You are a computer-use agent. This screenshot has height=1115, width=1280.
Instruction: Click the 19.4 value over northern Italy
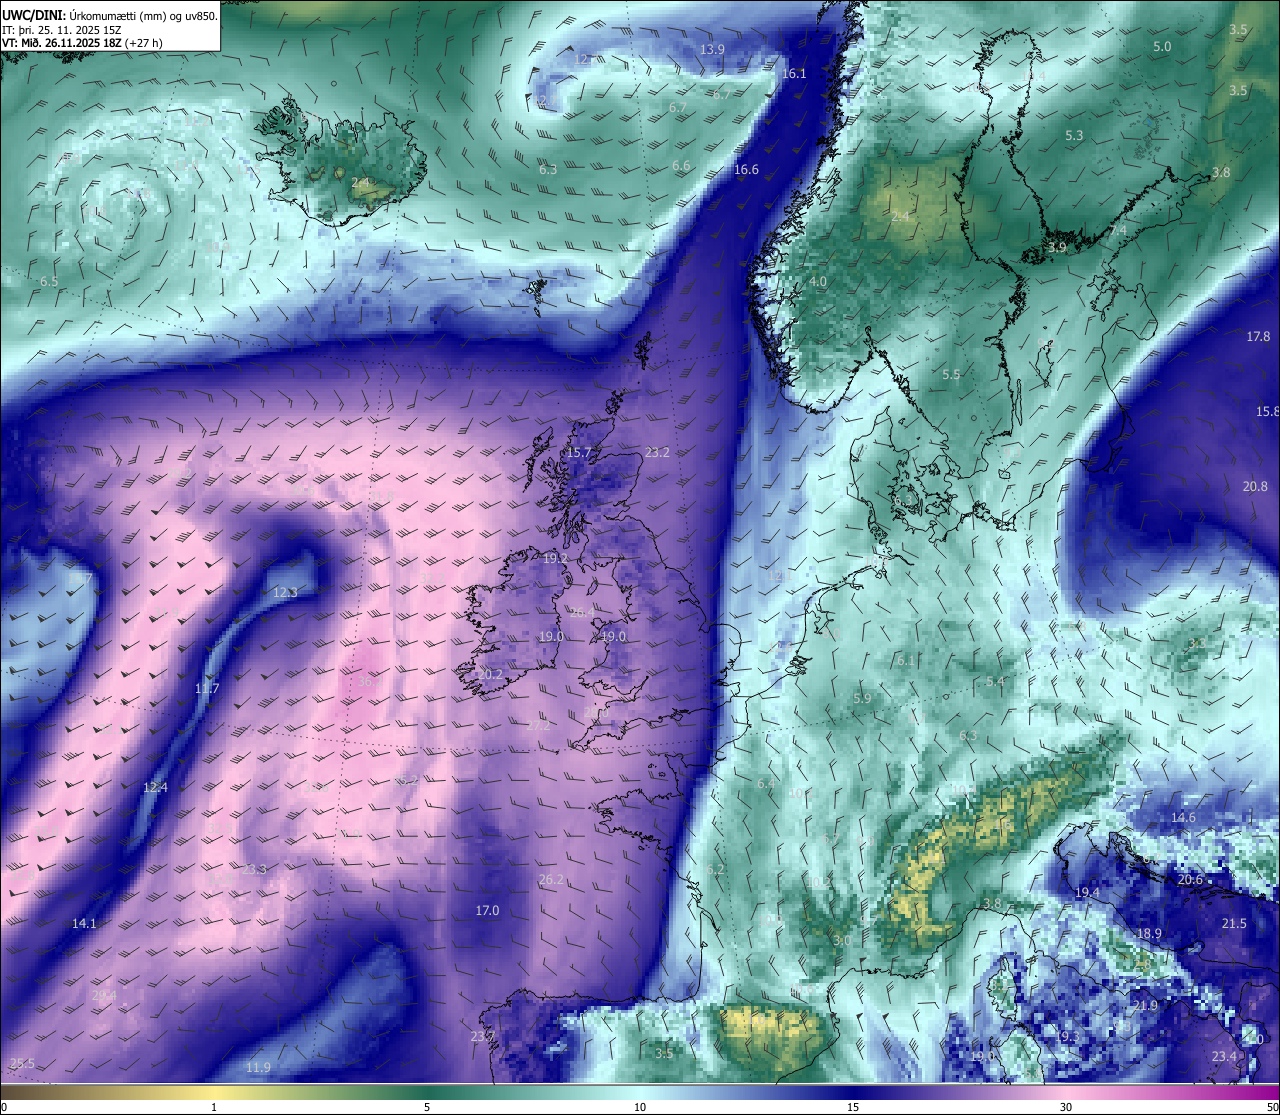click(1087, 893)
